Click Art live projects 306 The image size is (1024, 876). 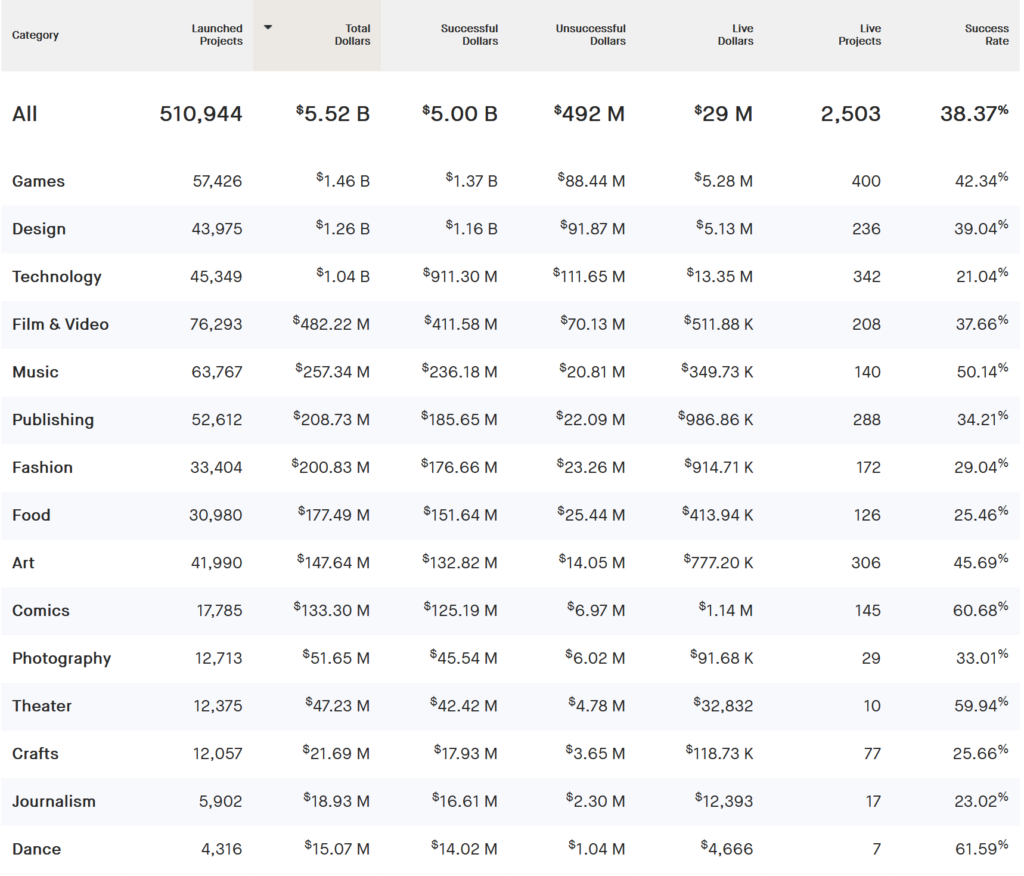(866, 563)
